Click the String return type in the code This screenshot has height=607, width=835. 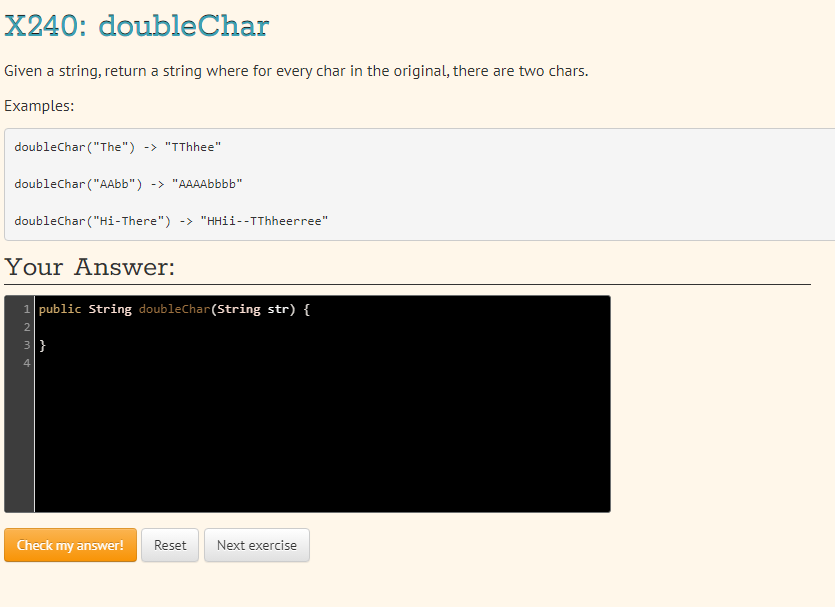[108, 308]
